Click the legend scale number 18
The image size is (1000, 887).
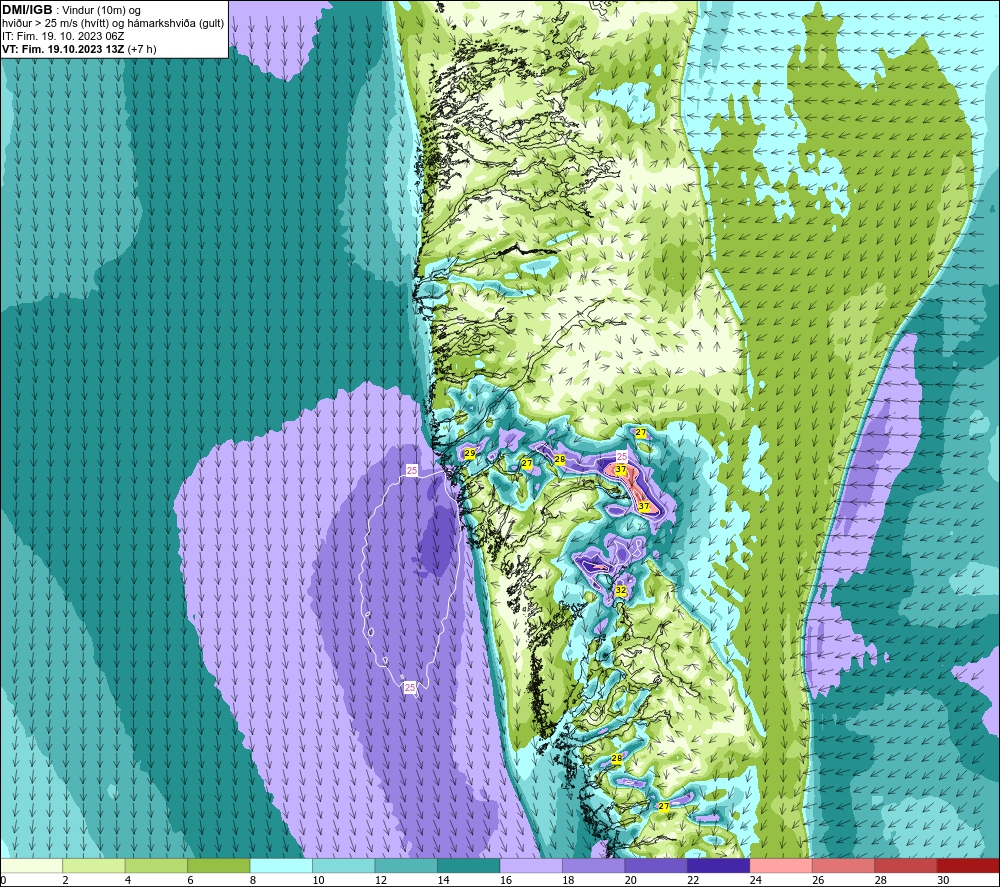568,880
